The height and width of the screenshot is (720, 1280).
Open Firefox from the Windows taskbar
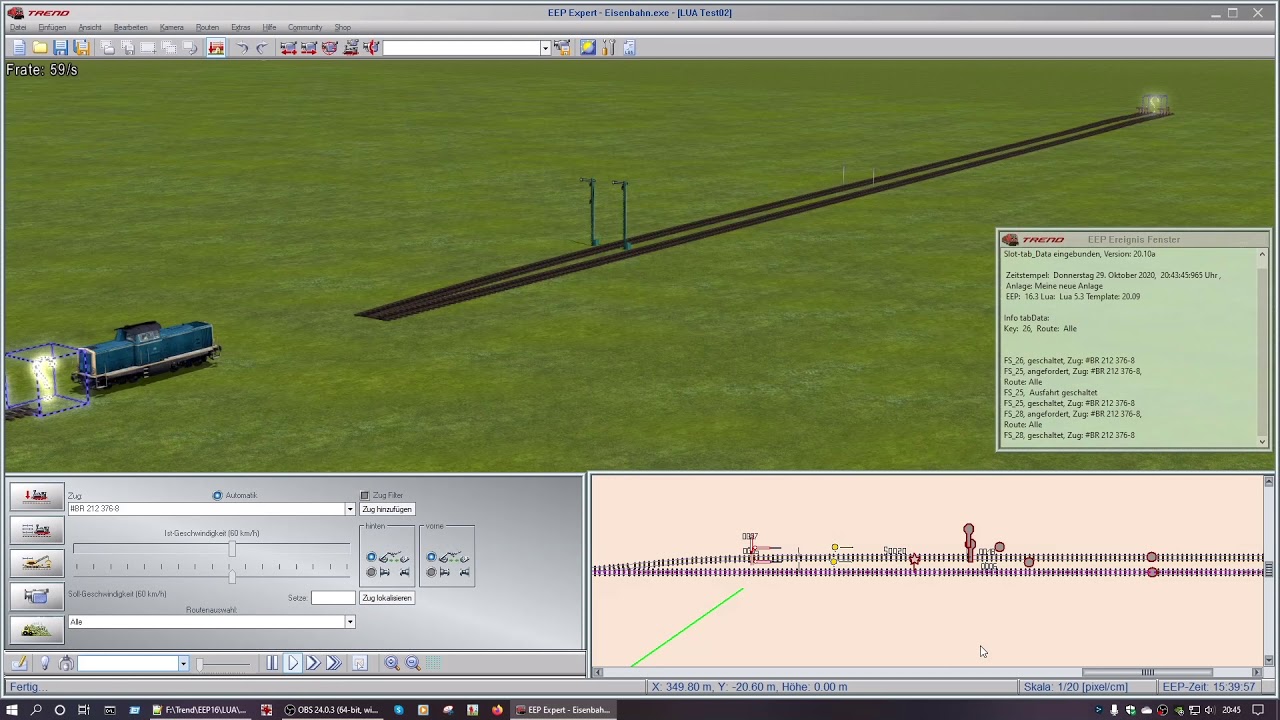pos(497,710)
